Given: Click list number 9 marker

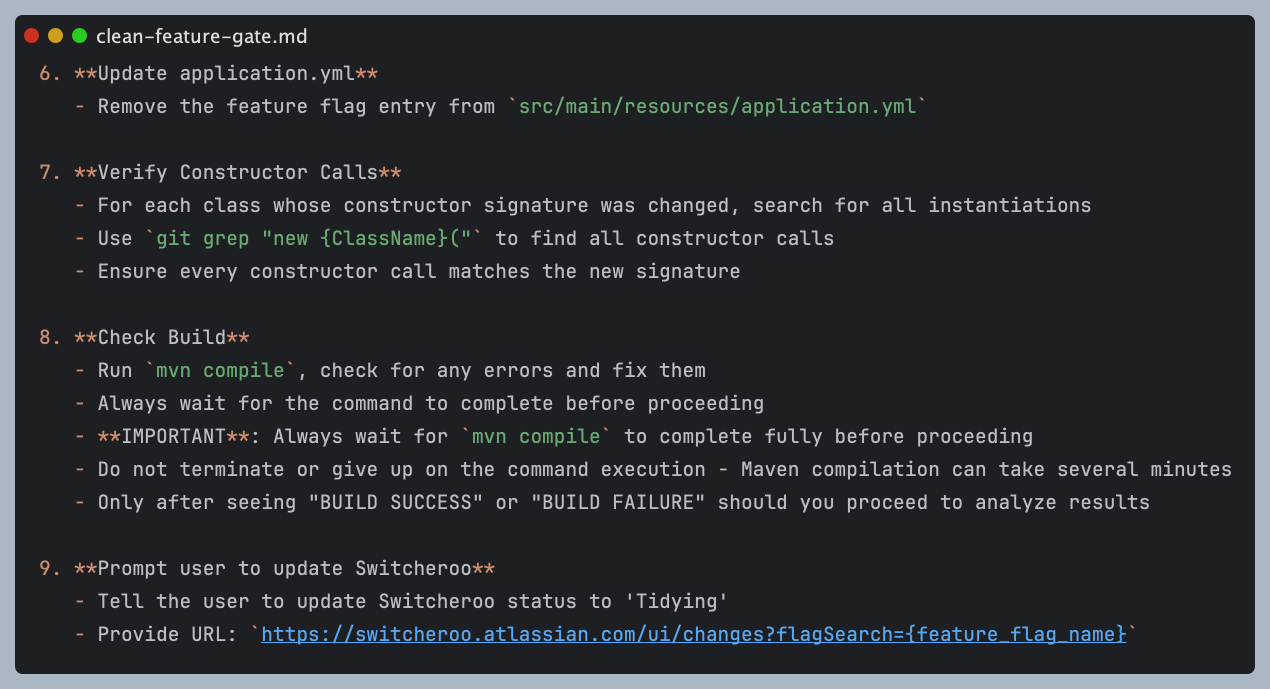Looking at the screenshot, I should coord(50,569).
